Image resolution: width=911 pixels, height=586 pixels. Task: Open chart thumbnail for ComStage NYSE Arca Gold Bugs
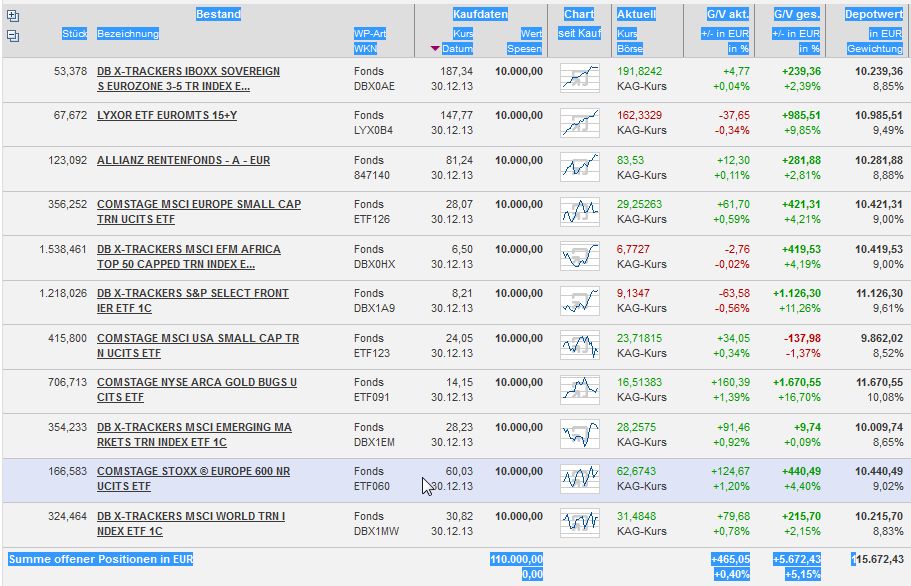point(580,389)
